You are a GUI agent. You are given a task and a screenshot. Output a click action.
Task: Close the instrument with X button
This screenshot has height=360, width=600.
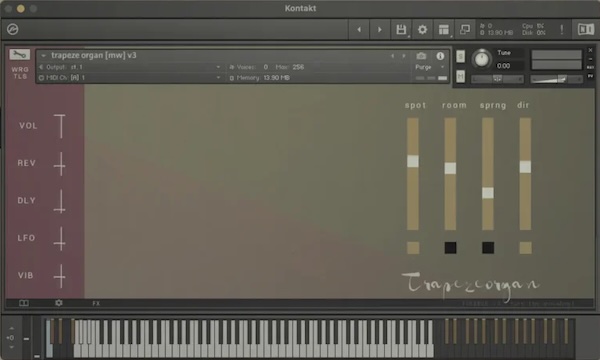[590, 50]
